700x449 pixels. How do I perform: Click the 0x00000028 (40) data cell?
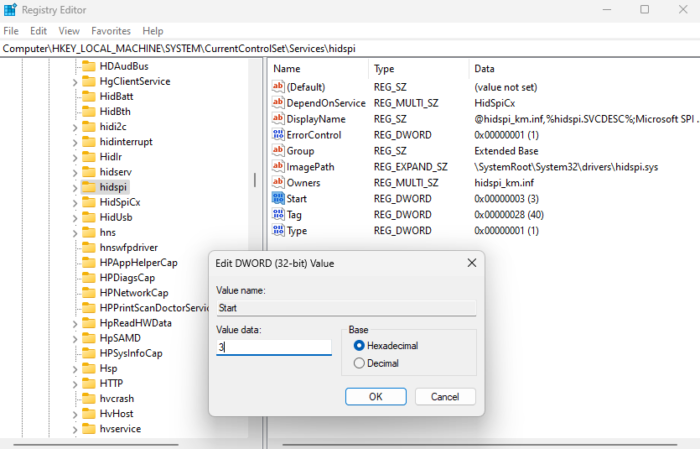click(x=509, y=215)
